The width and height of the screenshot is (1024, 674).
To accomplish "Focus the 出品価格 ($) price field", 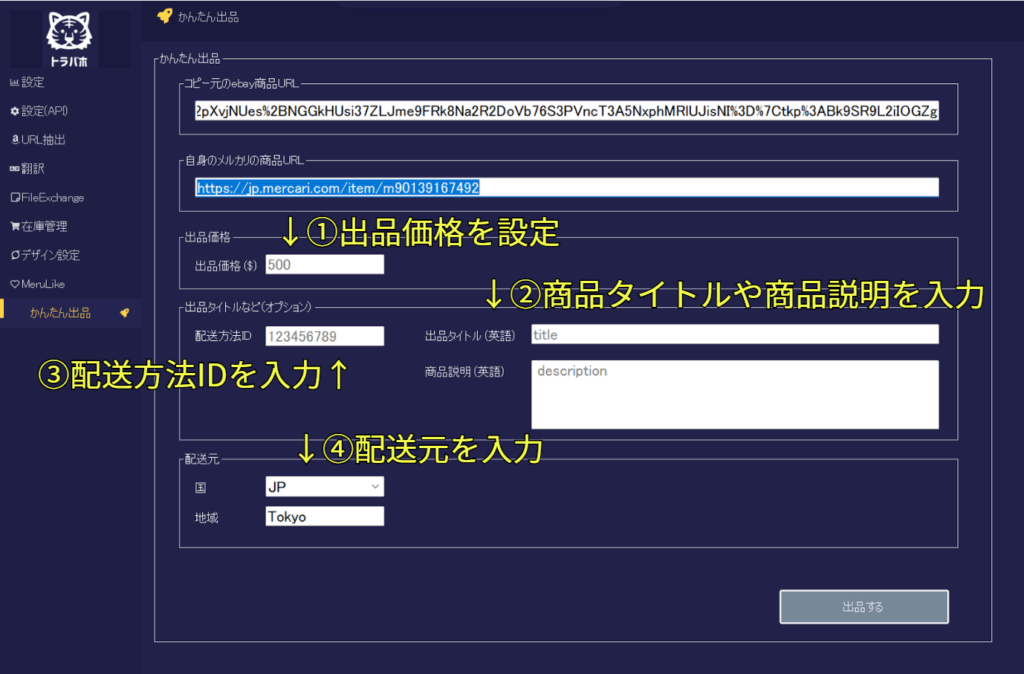I will coord(324,265).
